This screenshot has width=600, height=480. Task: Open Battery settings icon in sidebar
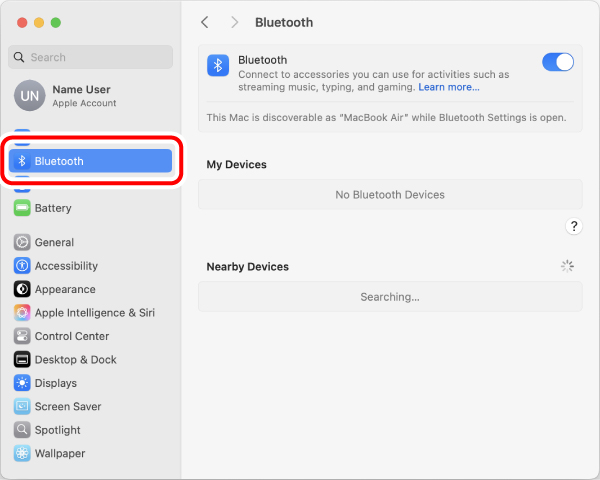click(22, 208)
